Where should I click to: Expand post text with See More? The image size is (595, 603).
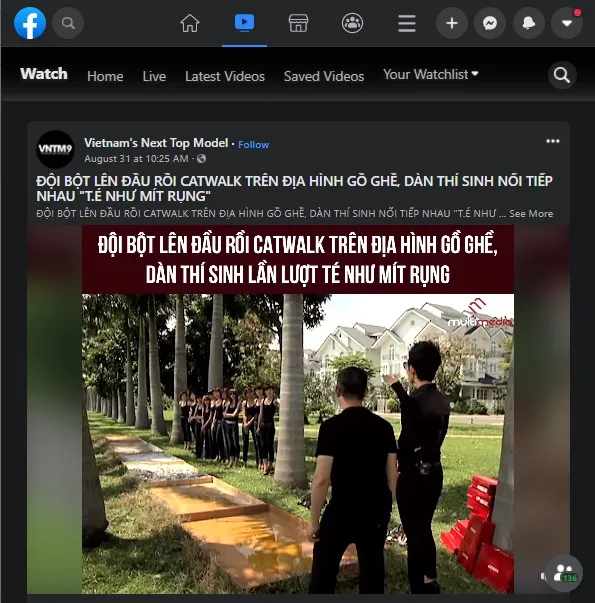(x=531, y=213)
